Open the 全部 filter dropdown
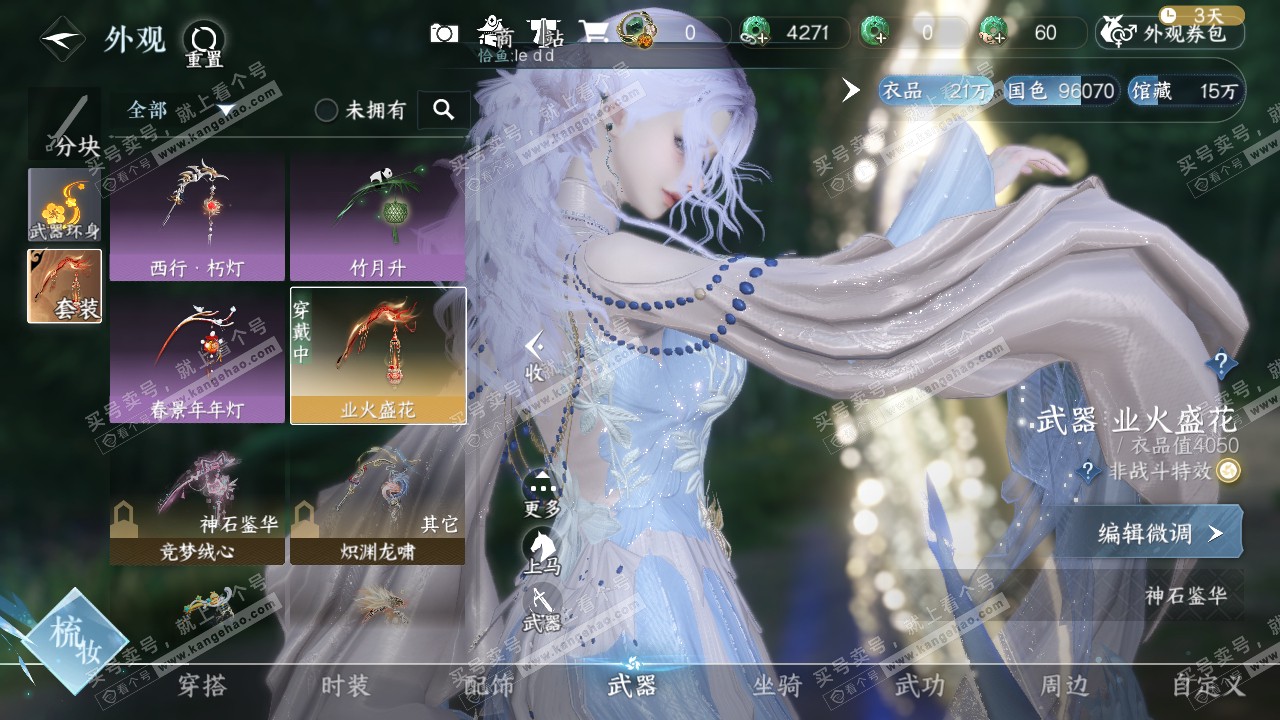Viewport: 1280px width, 720px height. click(180, 110)
